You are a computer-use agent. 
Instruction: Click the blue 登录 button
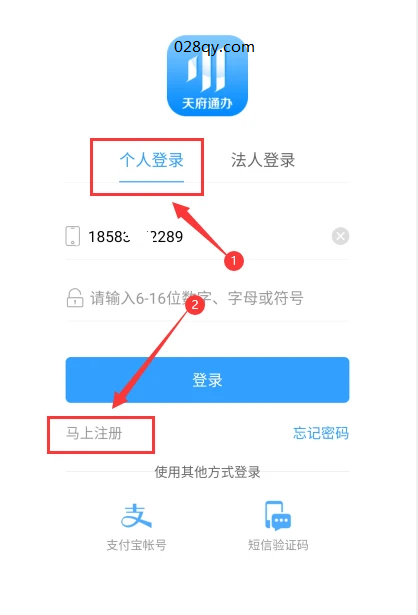point(207,380)
